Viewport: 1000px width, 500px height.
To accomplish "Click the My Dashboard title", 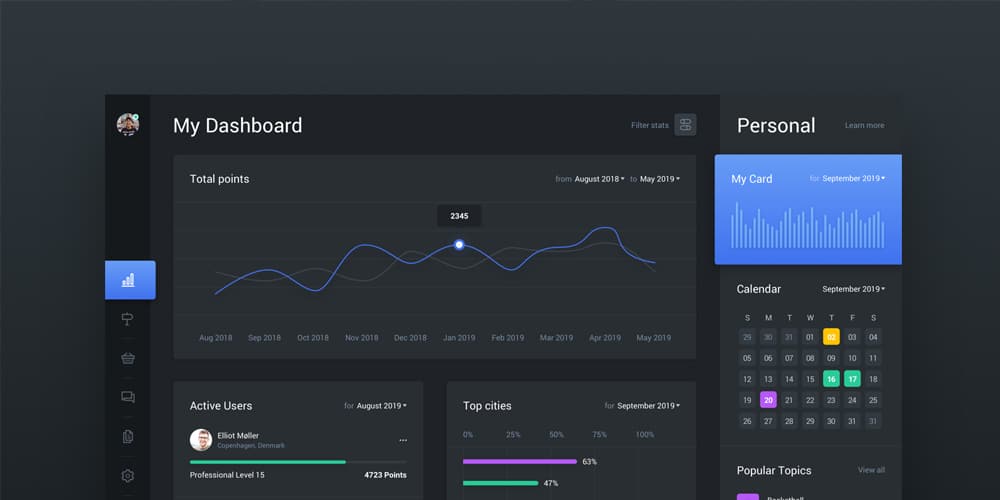I will point(238,126).
